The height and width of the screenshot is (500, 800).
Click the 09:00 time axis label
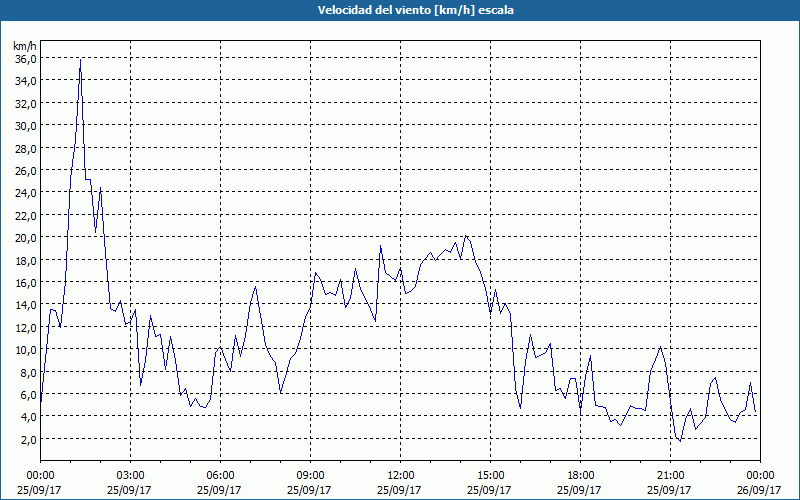click(x=310, y=476)
